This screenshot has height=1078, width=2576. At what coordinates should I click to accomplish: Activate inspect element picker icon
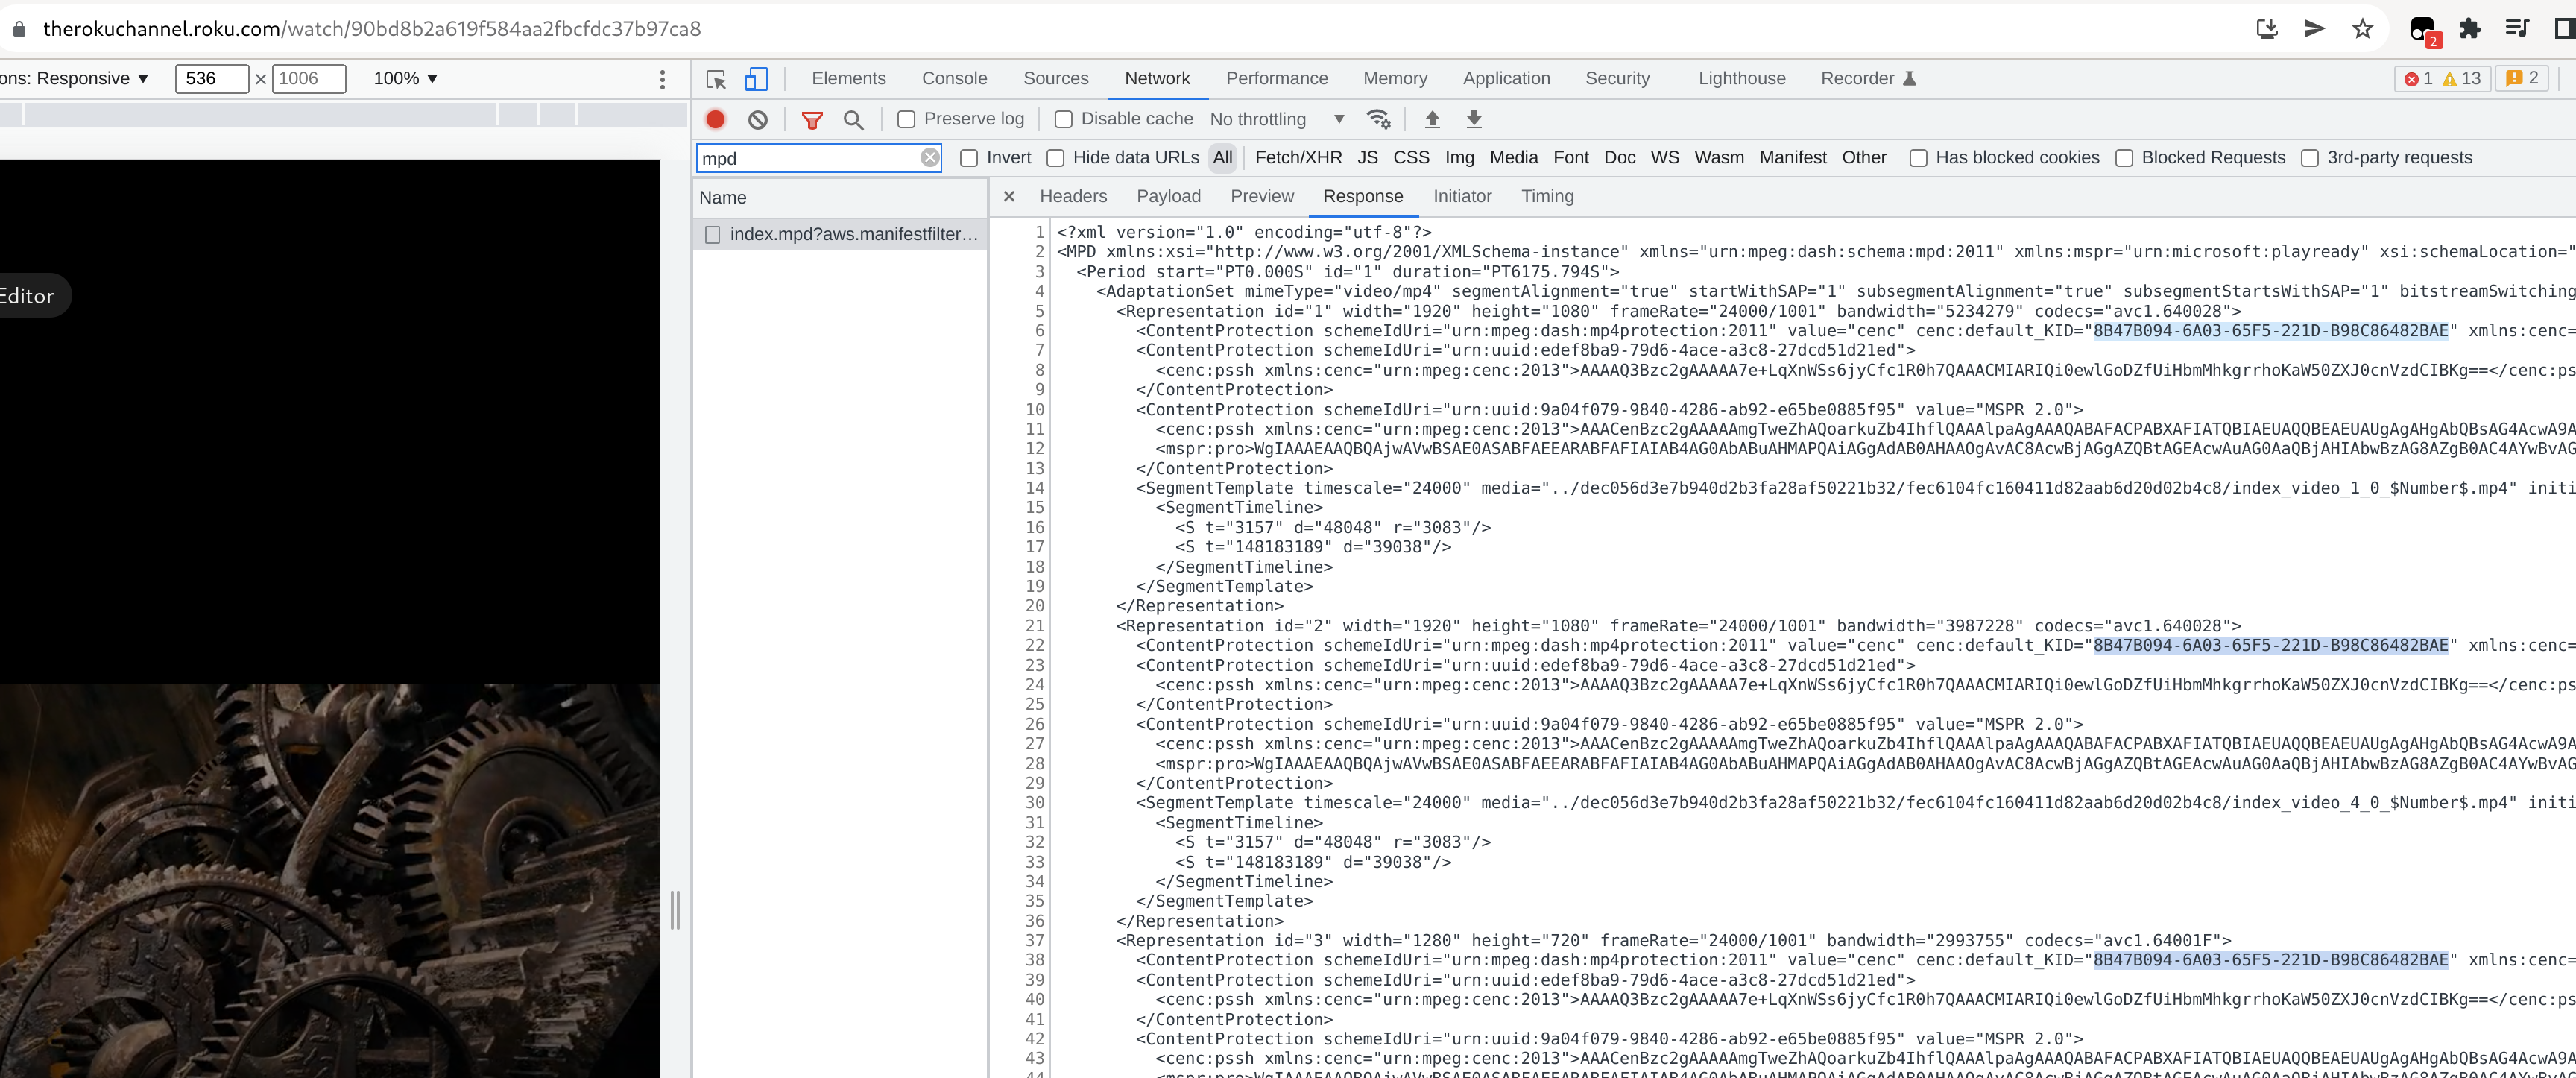click(716, 79)
